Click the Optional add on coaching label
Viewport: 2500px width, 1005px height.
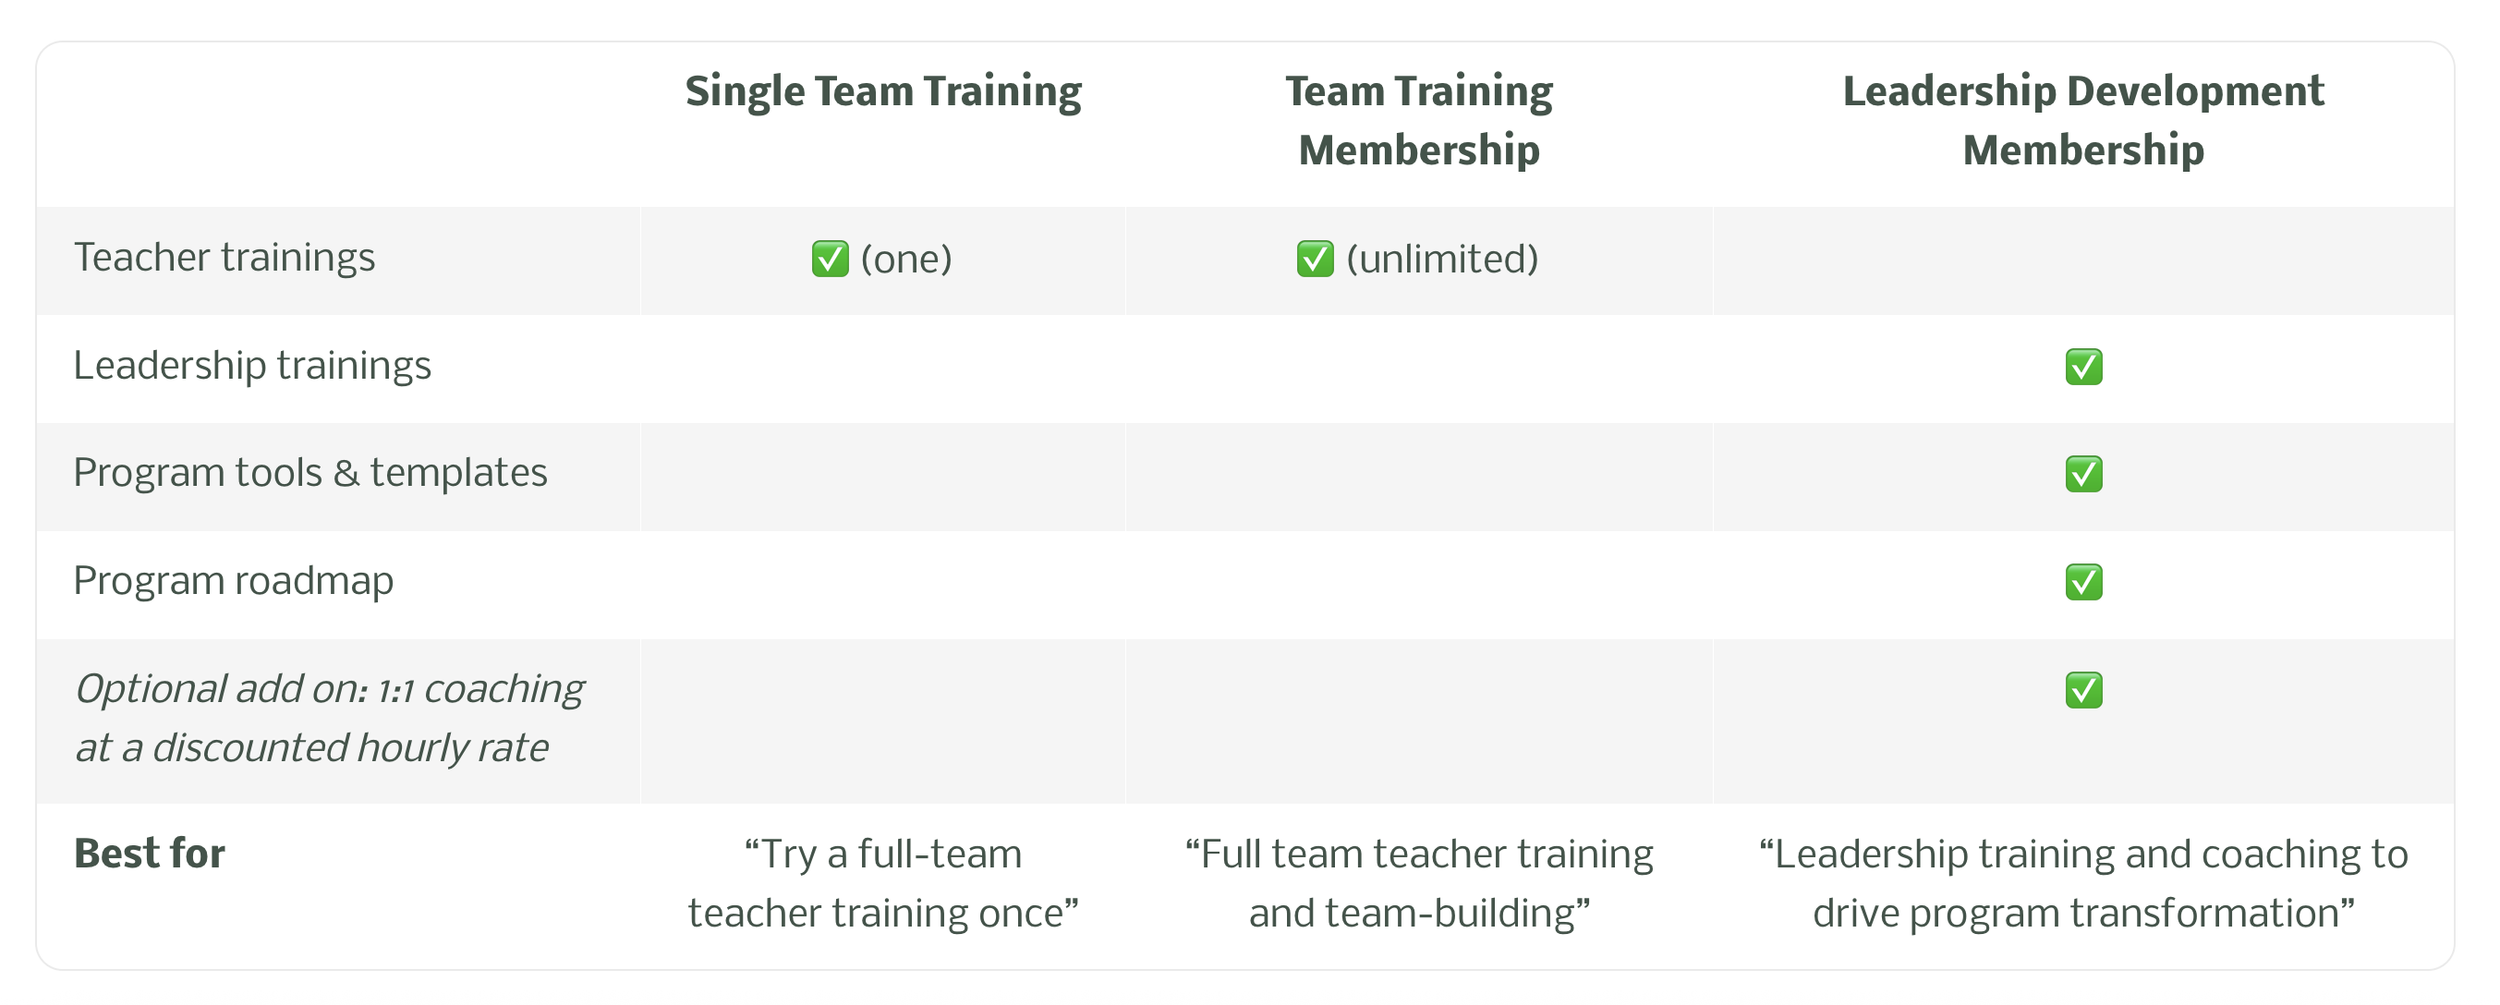[x=329, y=719]
